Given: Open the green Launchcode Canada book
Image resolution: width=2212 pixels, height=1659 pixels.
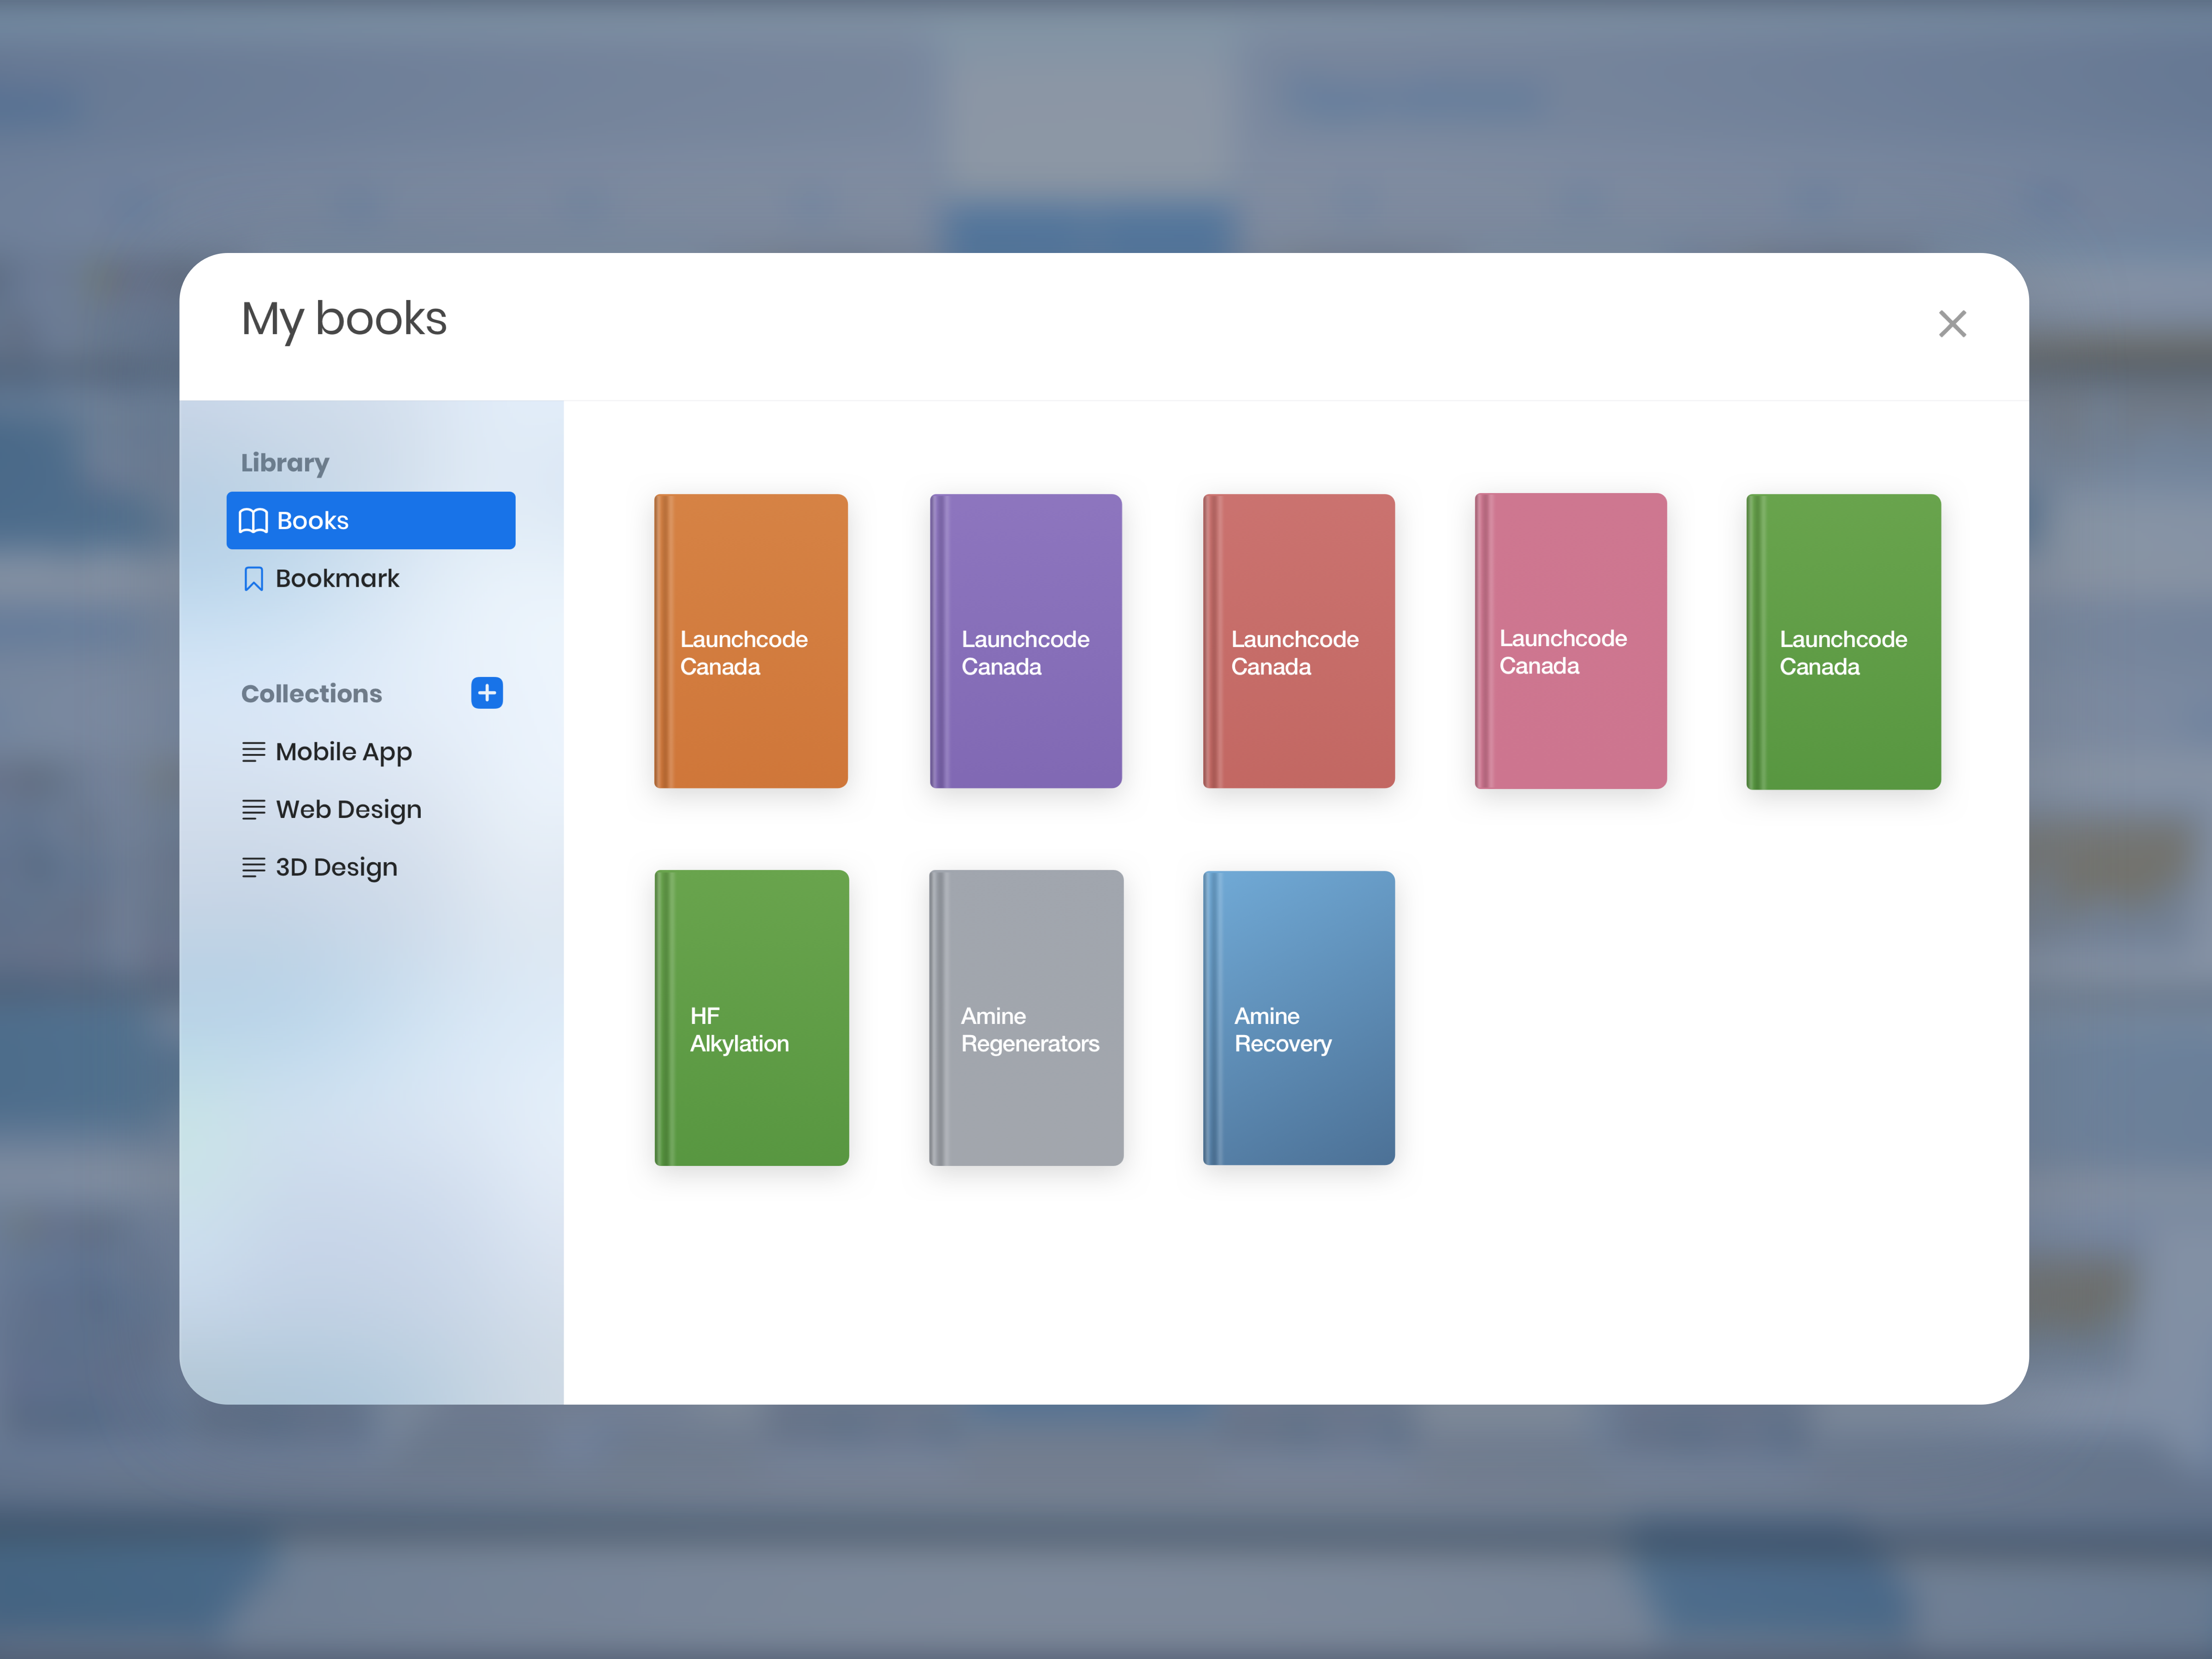Looking at the screenshot, I should [x=1843, y=641].
